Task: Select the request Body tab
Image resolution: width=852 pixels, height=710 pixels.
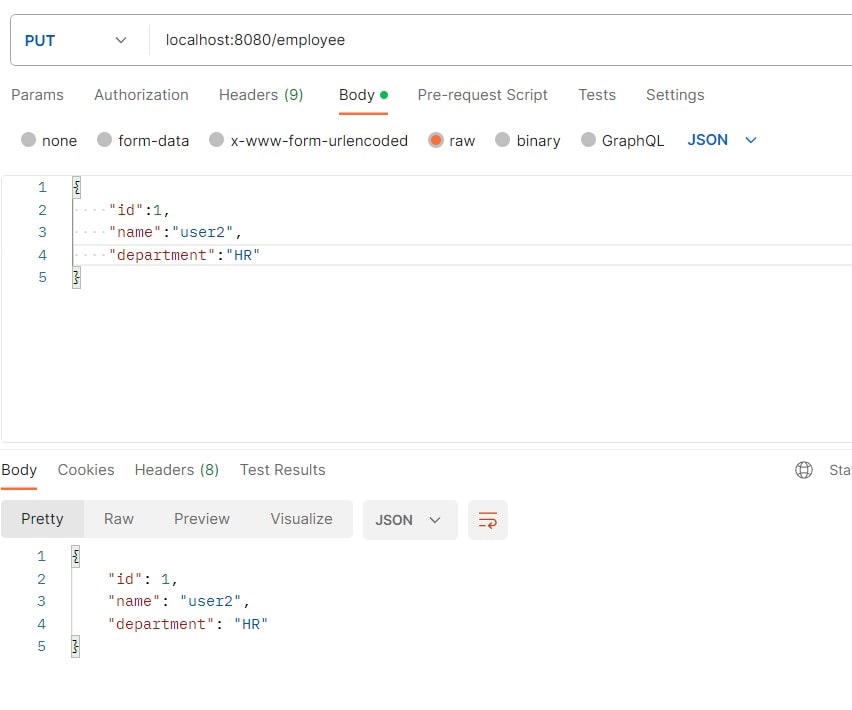Action: tap(363, 95)
